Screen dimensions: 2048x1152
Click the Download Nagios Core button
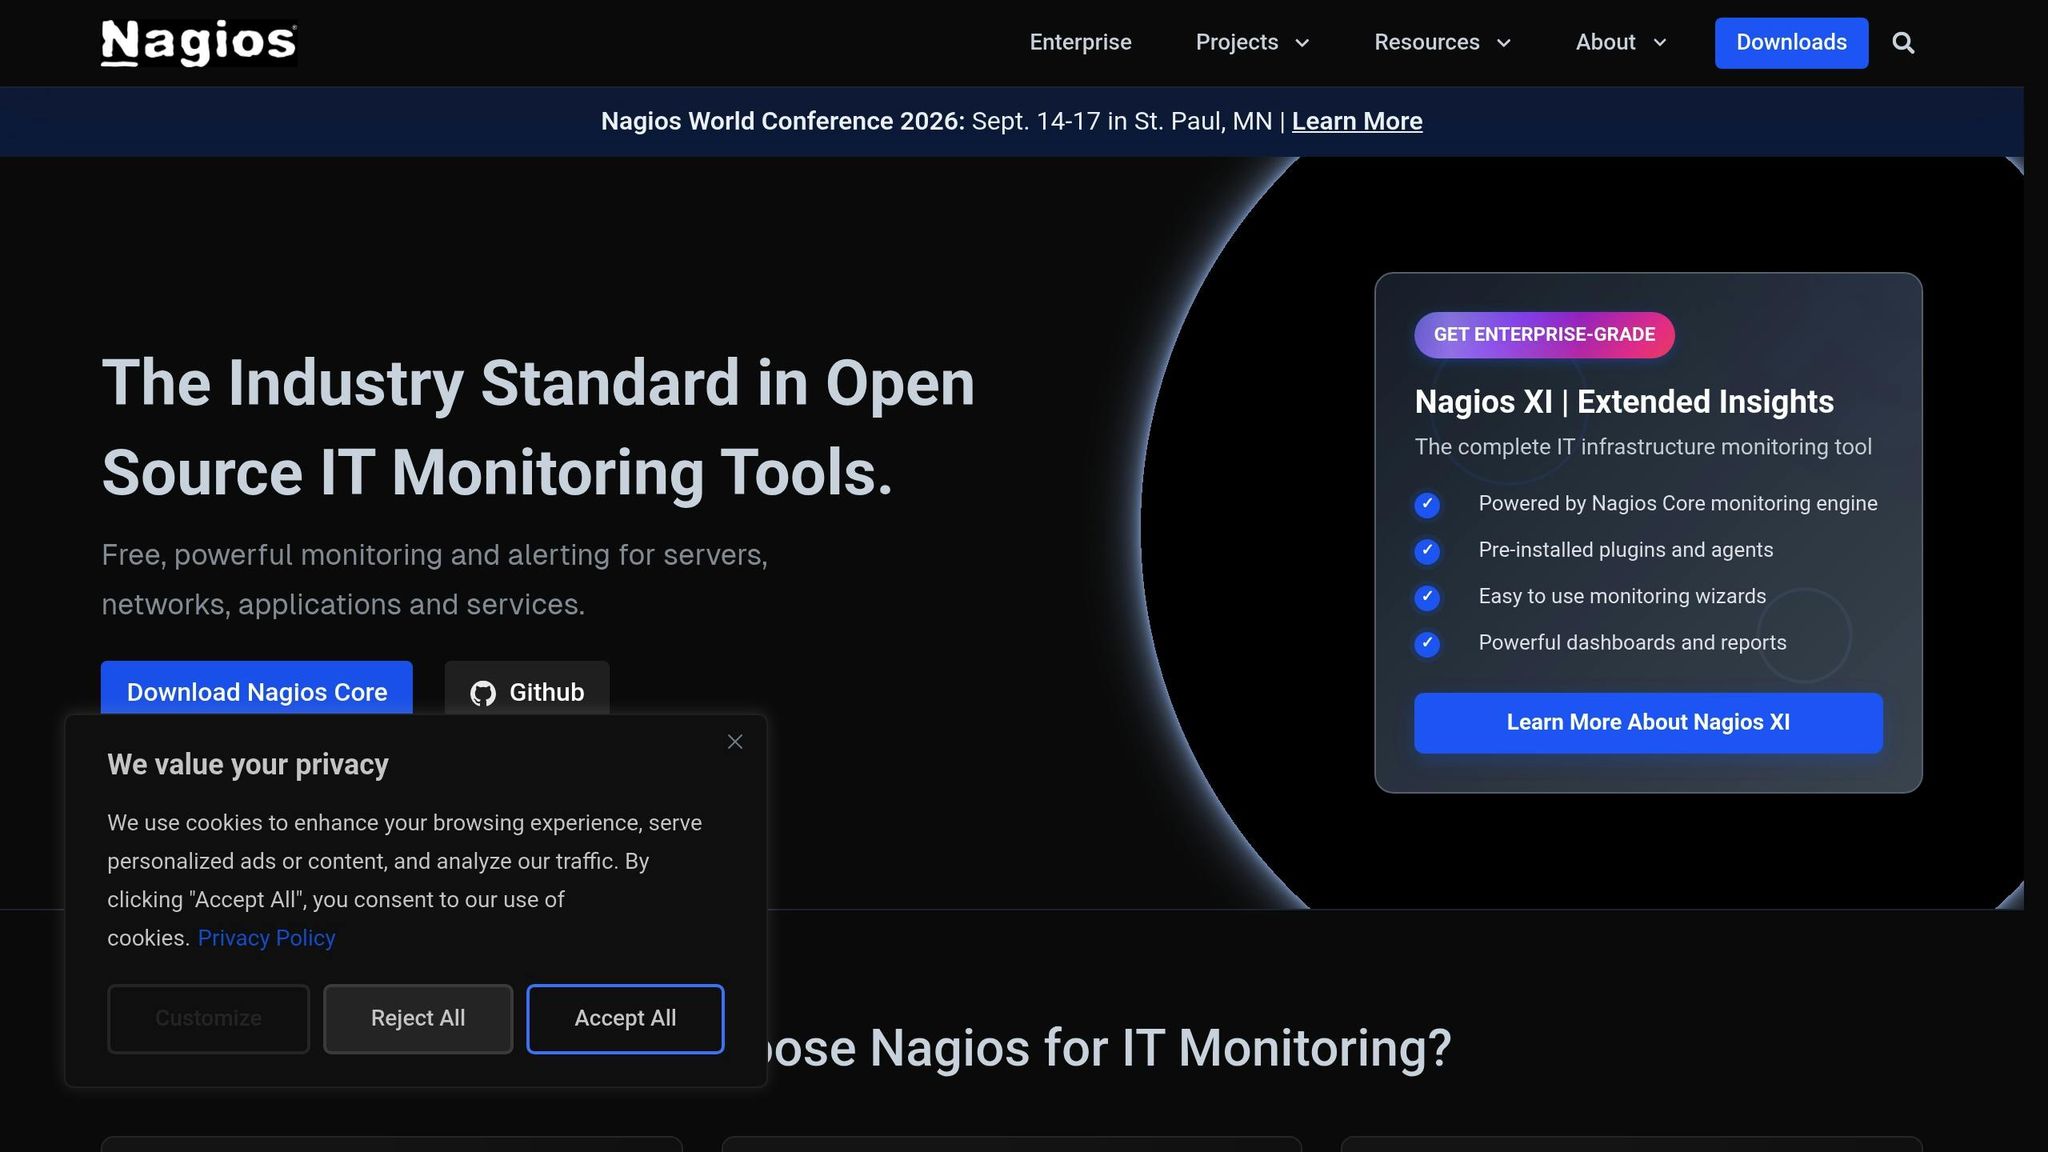click(256, 691)
